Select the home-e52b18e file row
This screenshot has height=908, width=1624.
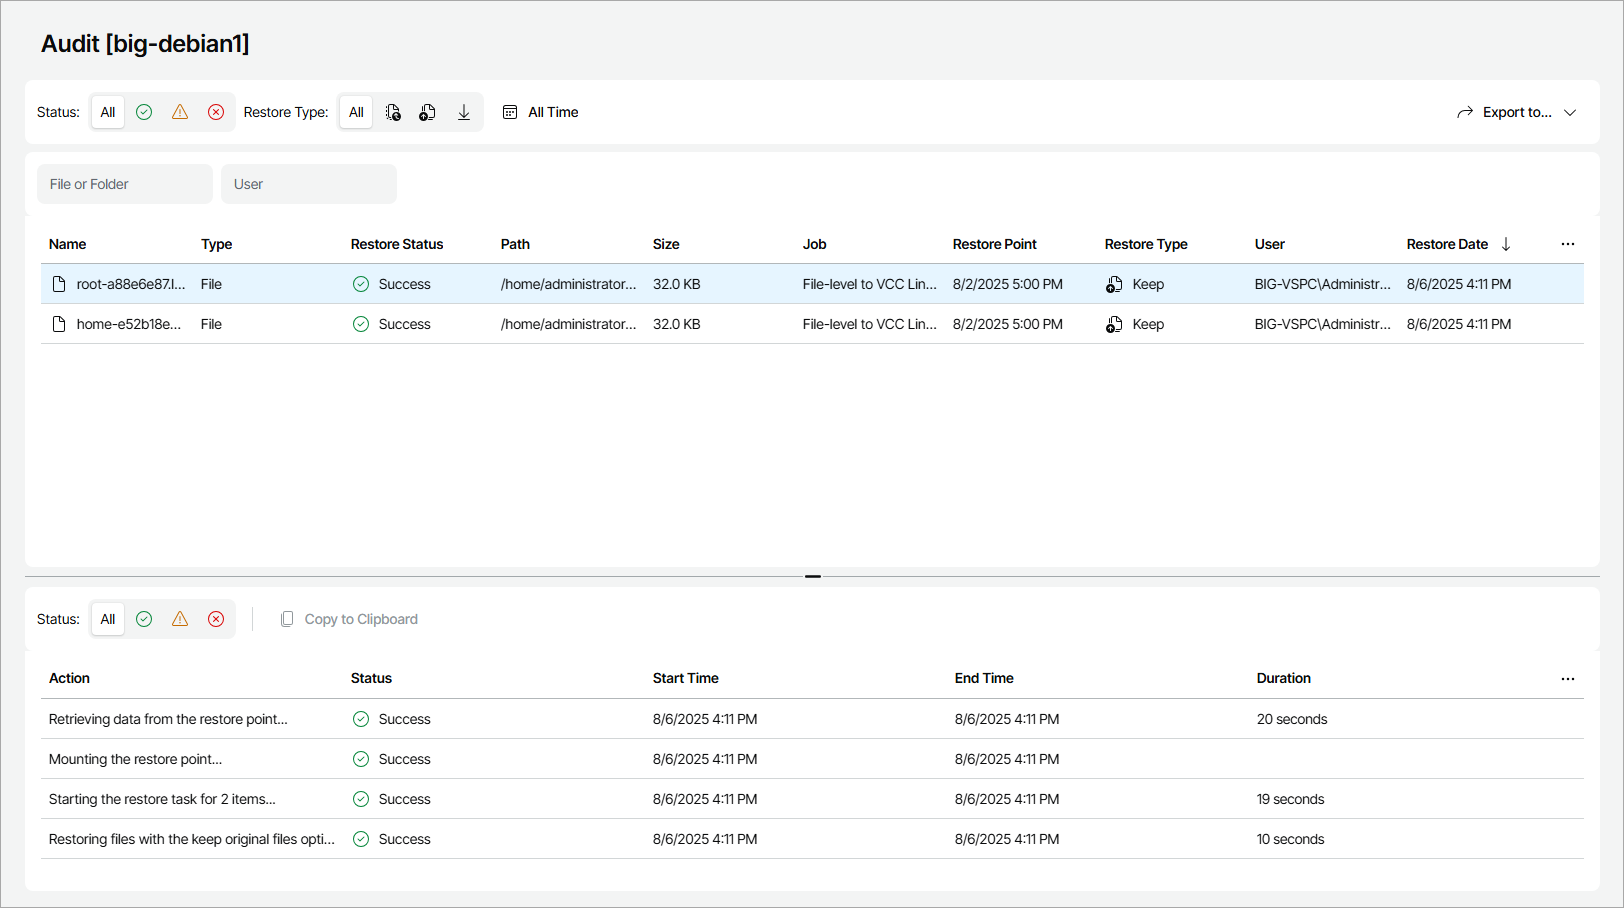coord(128,324)
